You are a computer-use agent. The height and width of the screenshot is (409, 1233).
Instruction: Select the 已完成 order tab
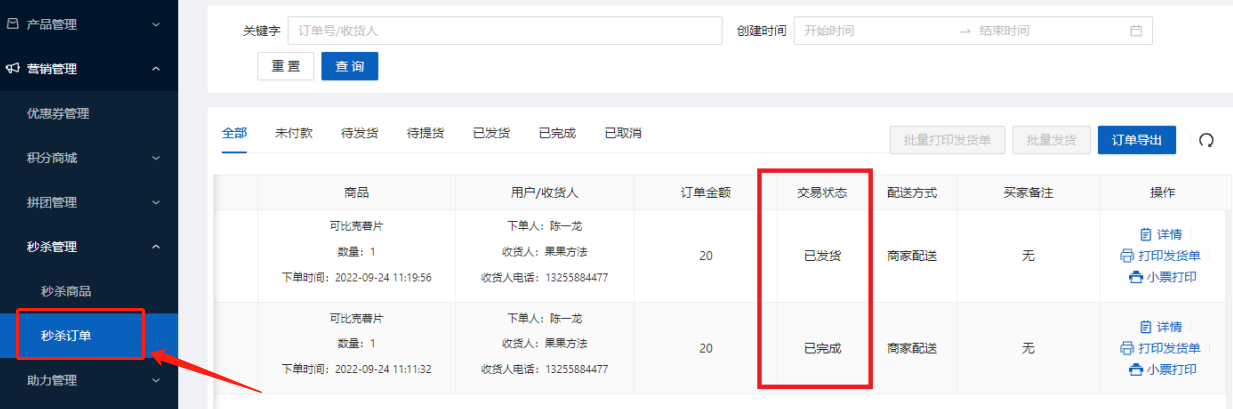(x=558, y=133)
